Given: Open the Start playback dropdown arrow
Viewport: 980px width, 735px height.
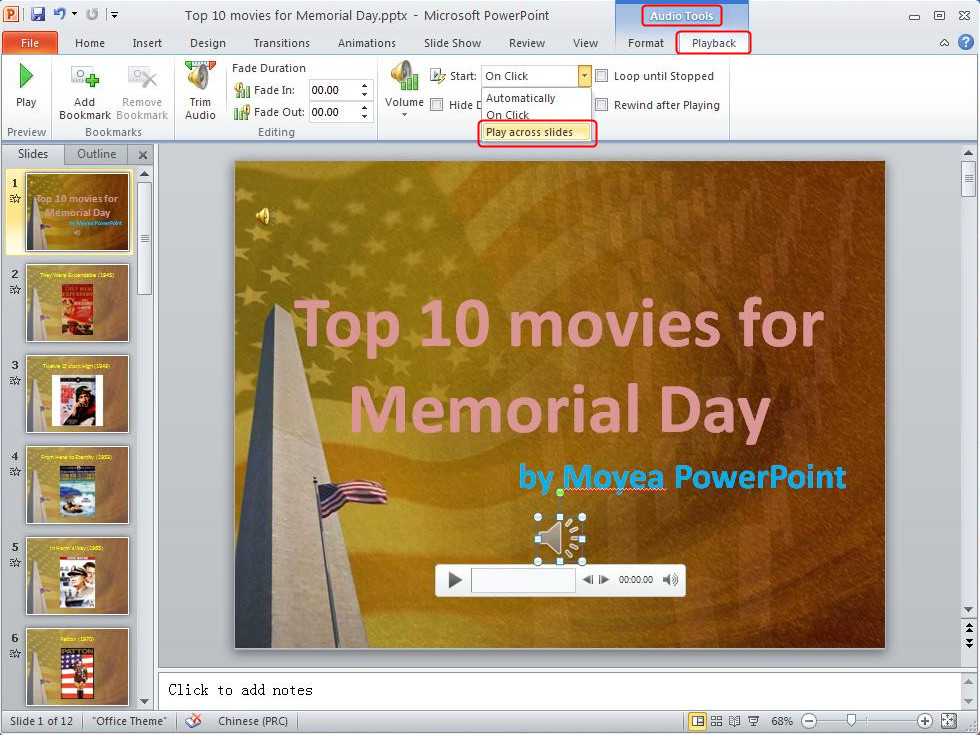Looking at the screenshot, I should 583,75.
